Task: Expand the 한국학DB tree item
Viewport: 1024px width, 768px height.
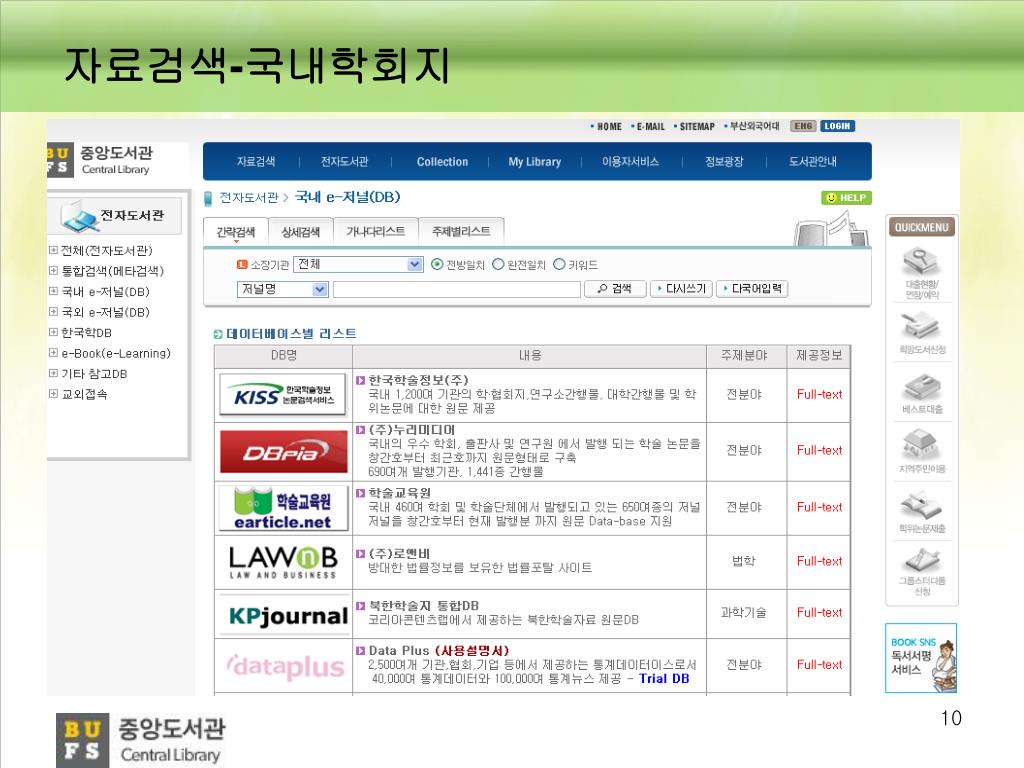Action: tap(53, 332)
